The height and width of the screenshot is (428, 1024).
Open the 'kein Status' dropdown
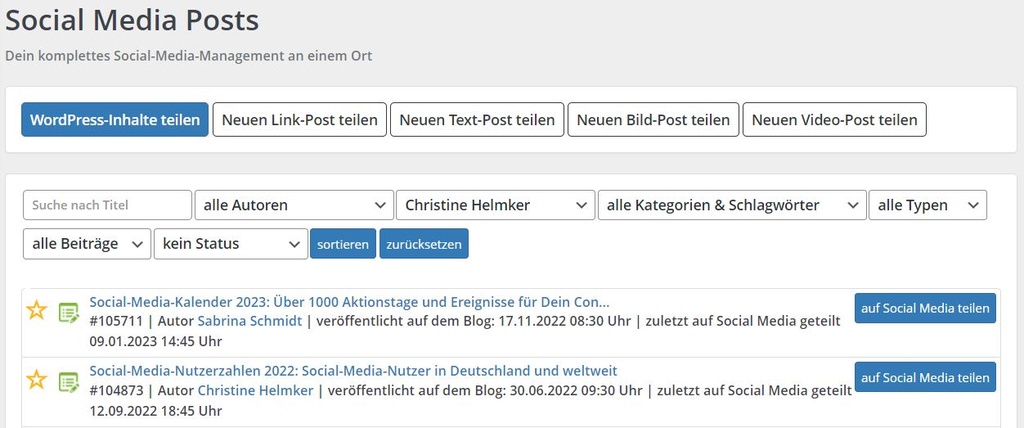pyautogui.click(x=231, y=244)
